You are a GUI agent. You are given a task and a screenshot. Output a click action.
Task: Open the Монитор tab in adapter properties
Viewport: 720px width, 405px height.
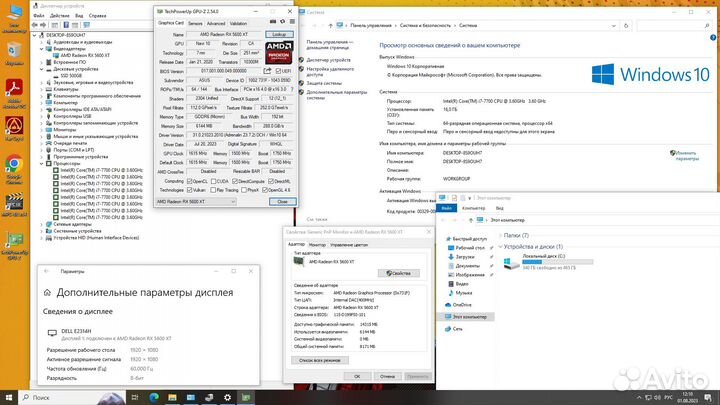point(317,245)
